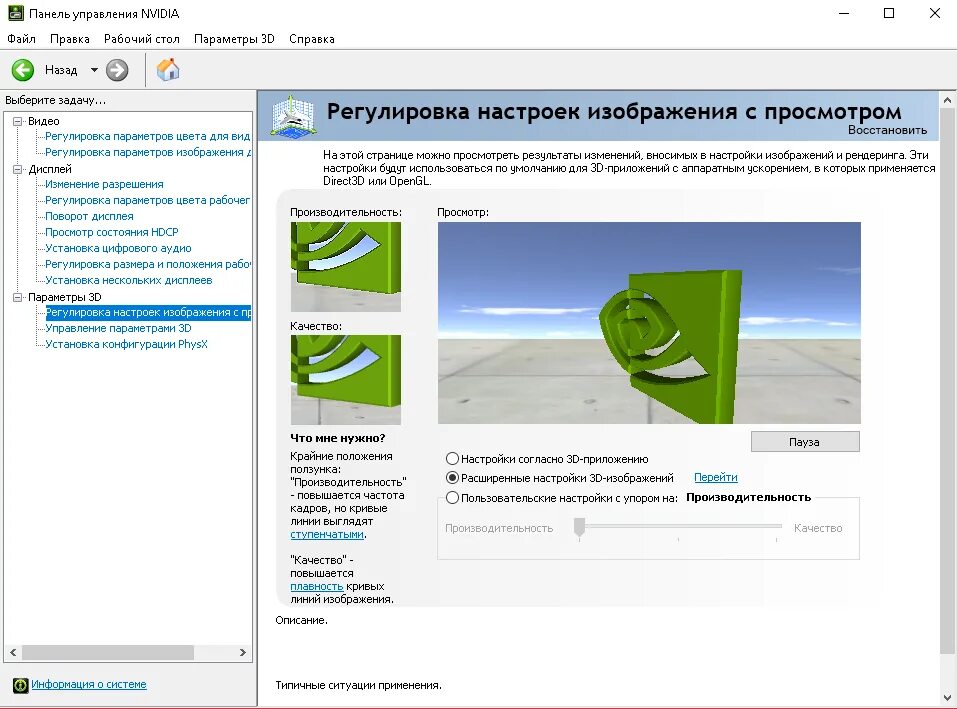This screenshot has width=957, height=709.
Task: Click the Перейти link
Action: point(716,477)
